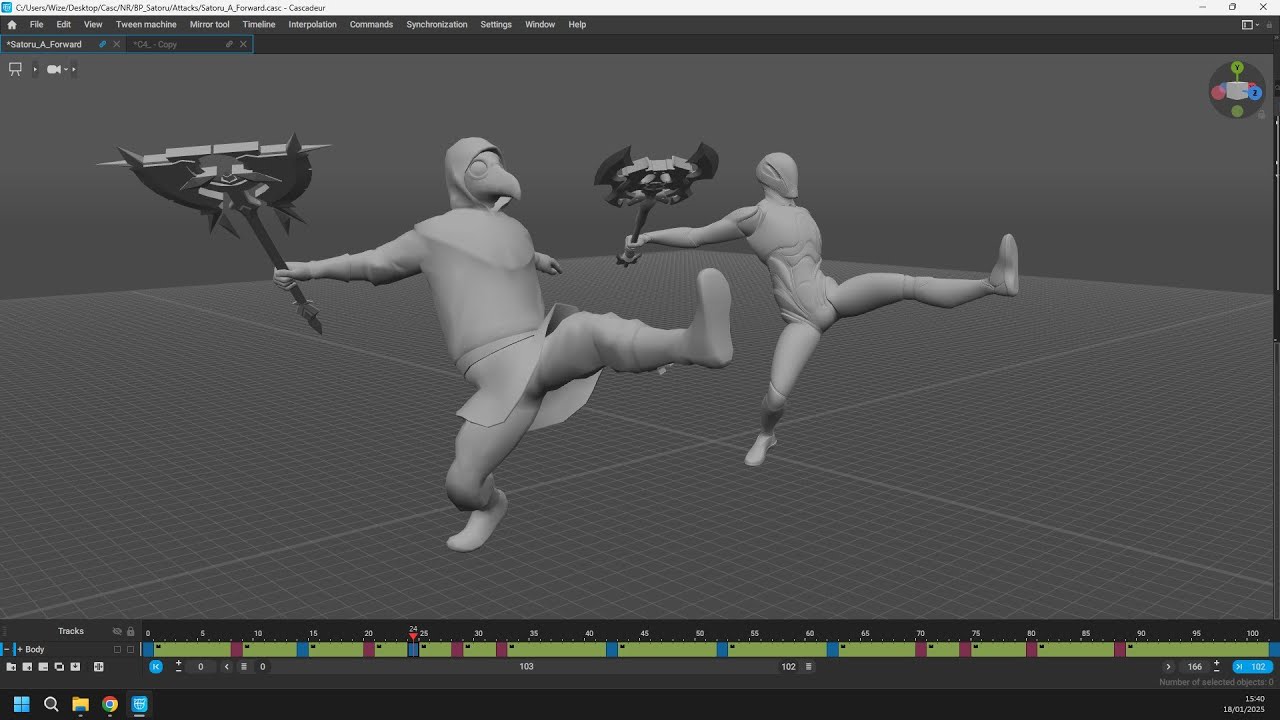Click the camera icon in the viewport toolbar

click(x=53, y=69)
